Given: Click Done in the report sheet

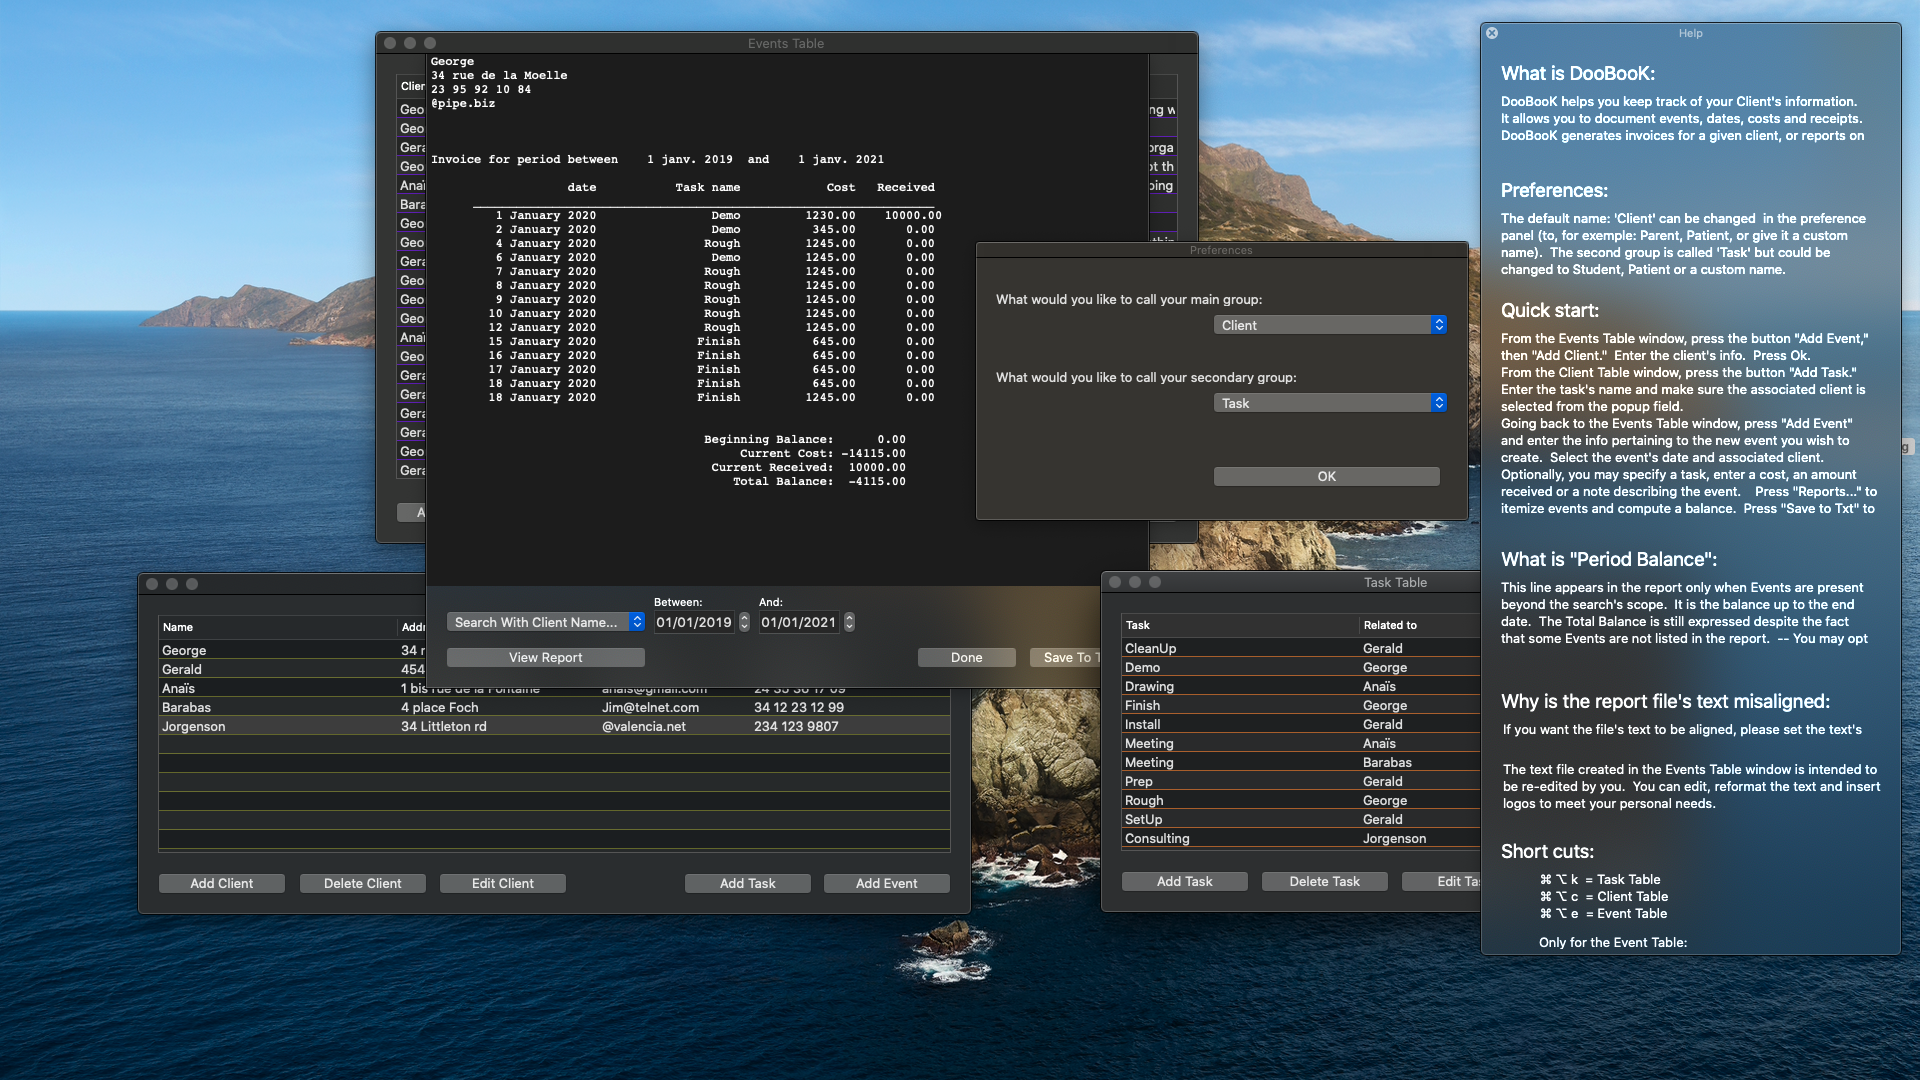Looking at the screenshot, I should click(966, 657).
